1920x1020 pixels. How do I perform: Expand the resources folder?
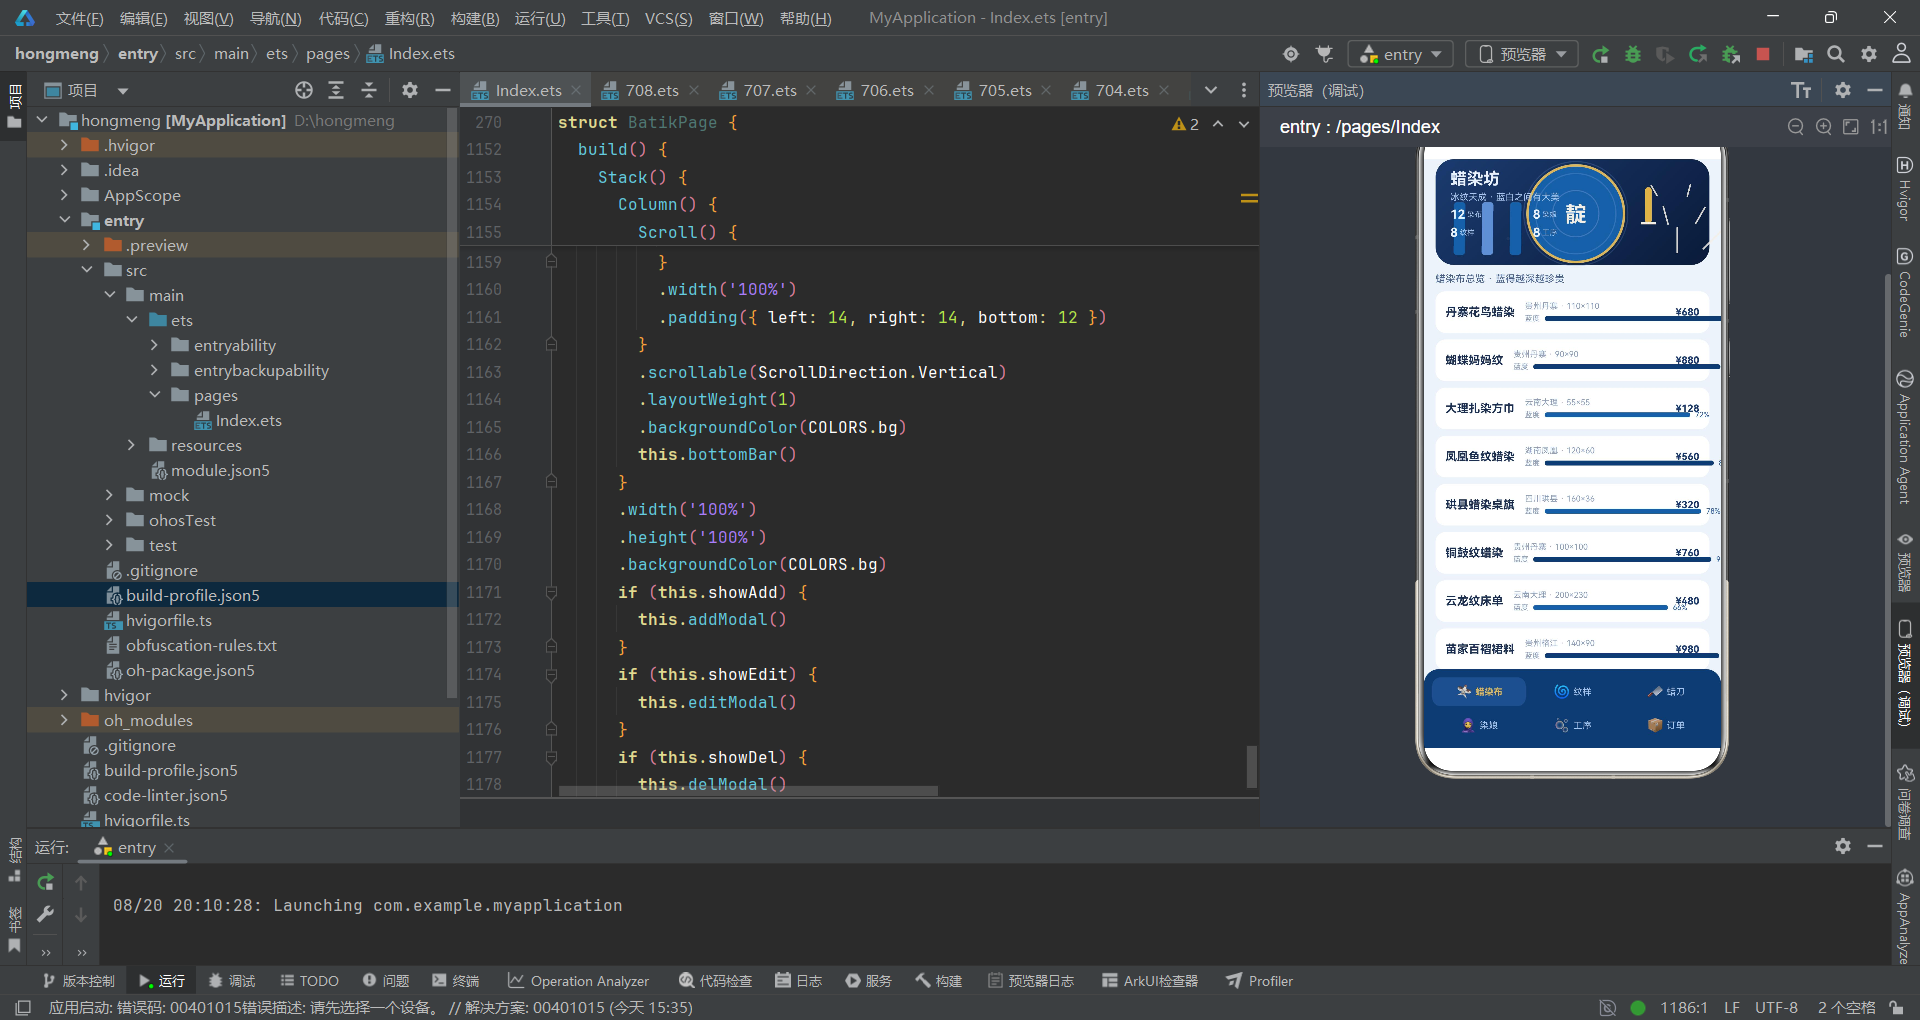pos(131,445)
